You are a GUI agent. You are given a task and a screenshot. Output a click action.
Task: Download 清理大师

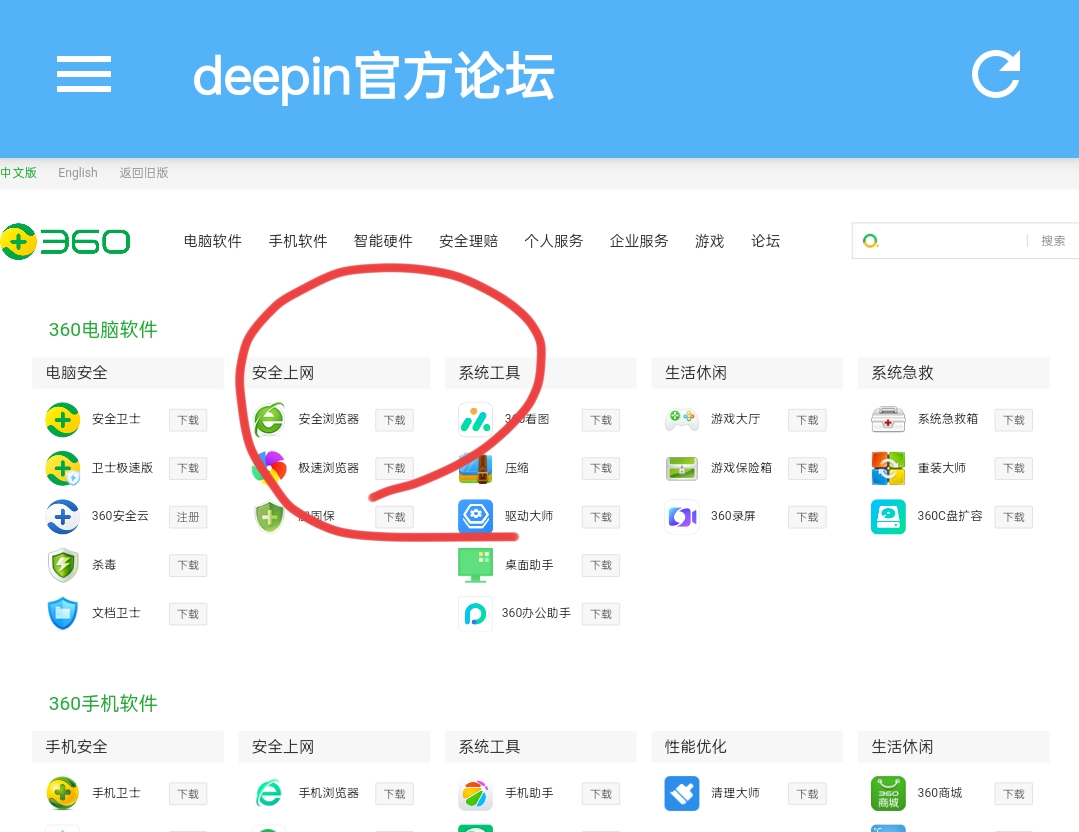pyautogui.click(x=807, y=794)
